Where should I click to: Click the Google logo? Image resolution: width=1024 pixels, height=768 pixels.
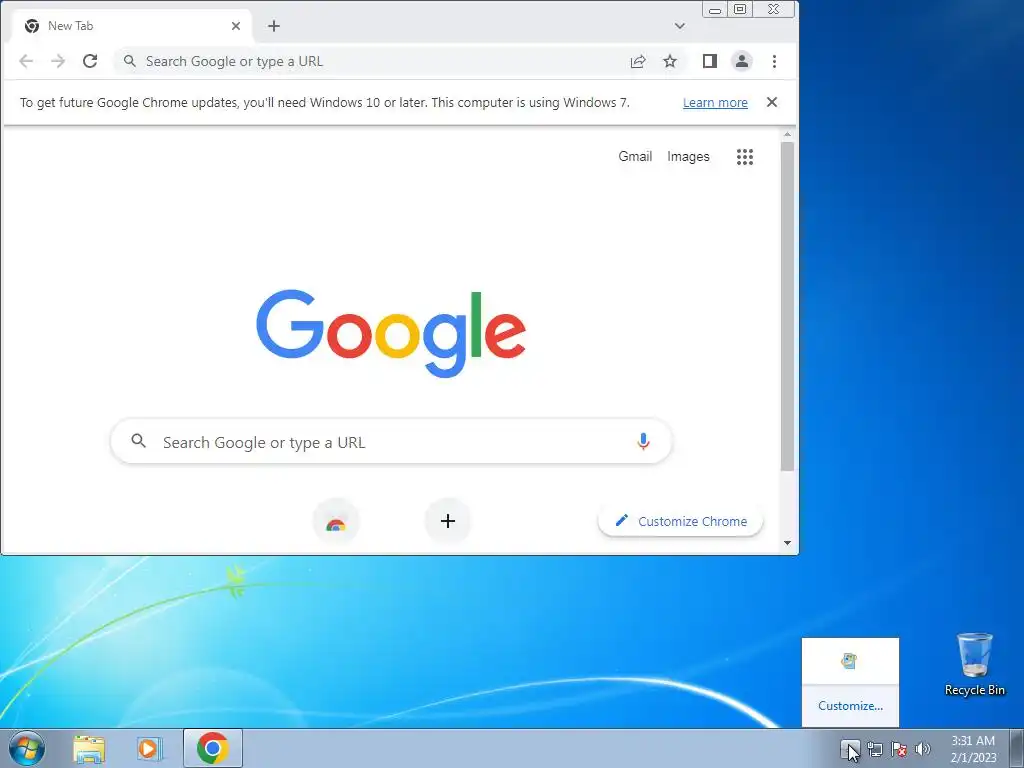click(391, 333)
